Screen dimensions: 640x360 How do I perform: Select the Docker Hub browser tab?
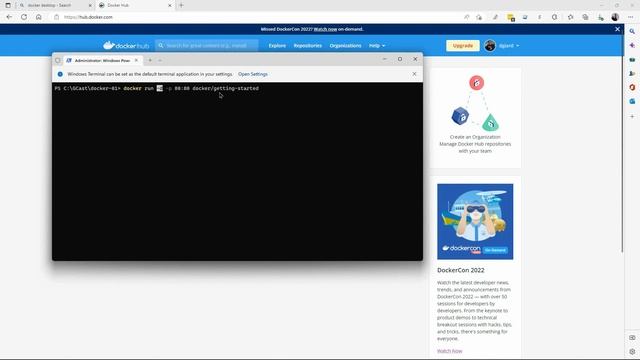point(135,5)
